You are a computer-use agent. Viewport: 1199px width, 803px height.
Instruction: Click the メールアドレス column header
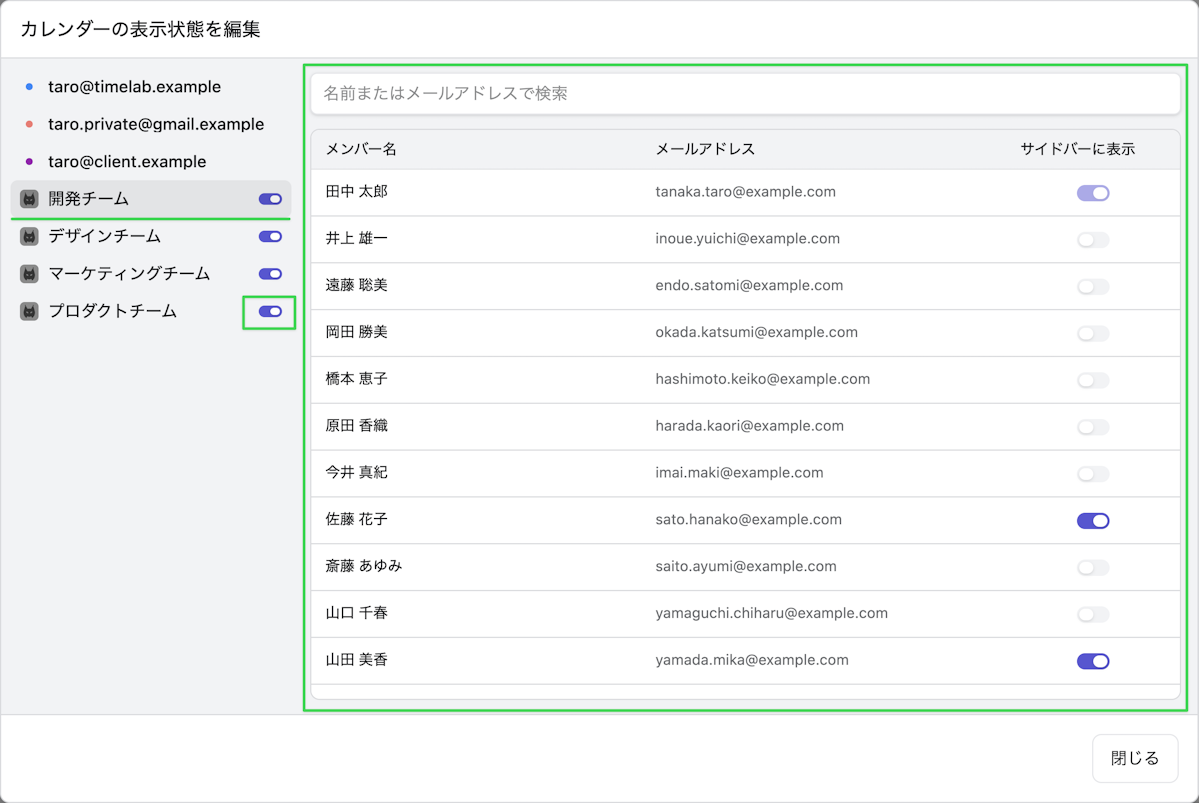click(705, 149)
